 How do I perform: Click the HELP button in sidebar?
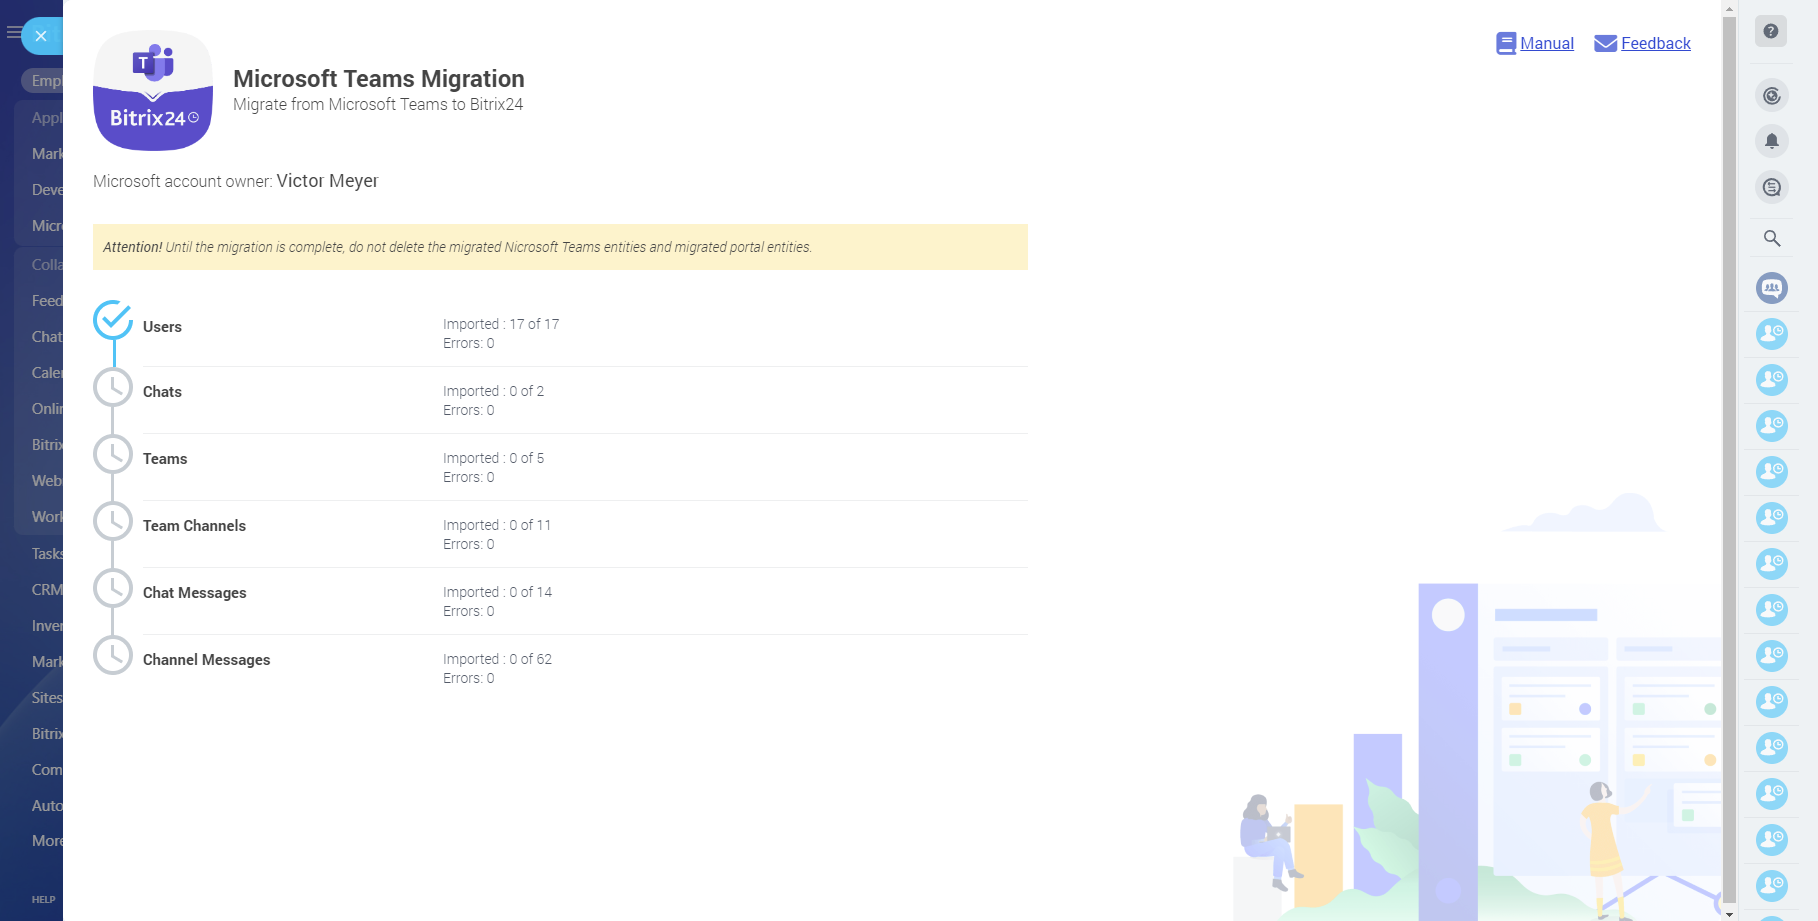[x=43, y=899]
